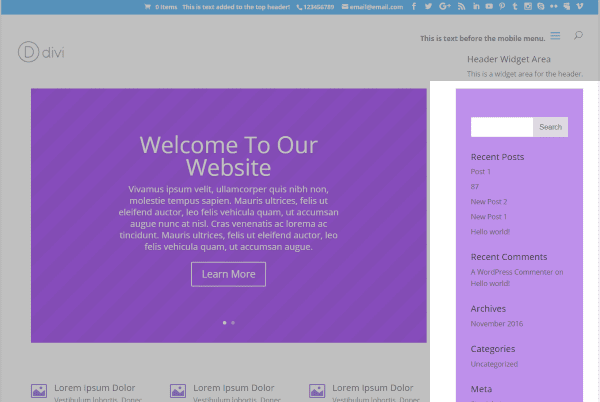This screenshot has width=600, height=402.
Task: Click 'This is a widget area for the header.'
Action: coord(525,74)
